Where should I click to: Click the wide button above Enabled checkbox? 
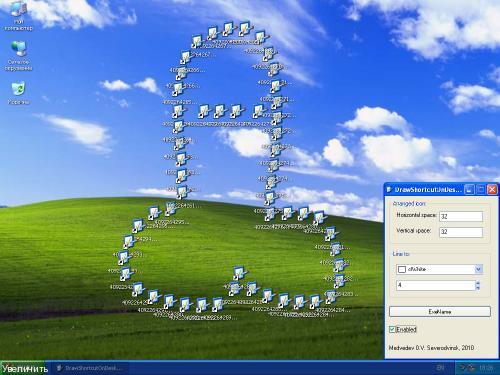pyautogui.click(x=440, y=312)
